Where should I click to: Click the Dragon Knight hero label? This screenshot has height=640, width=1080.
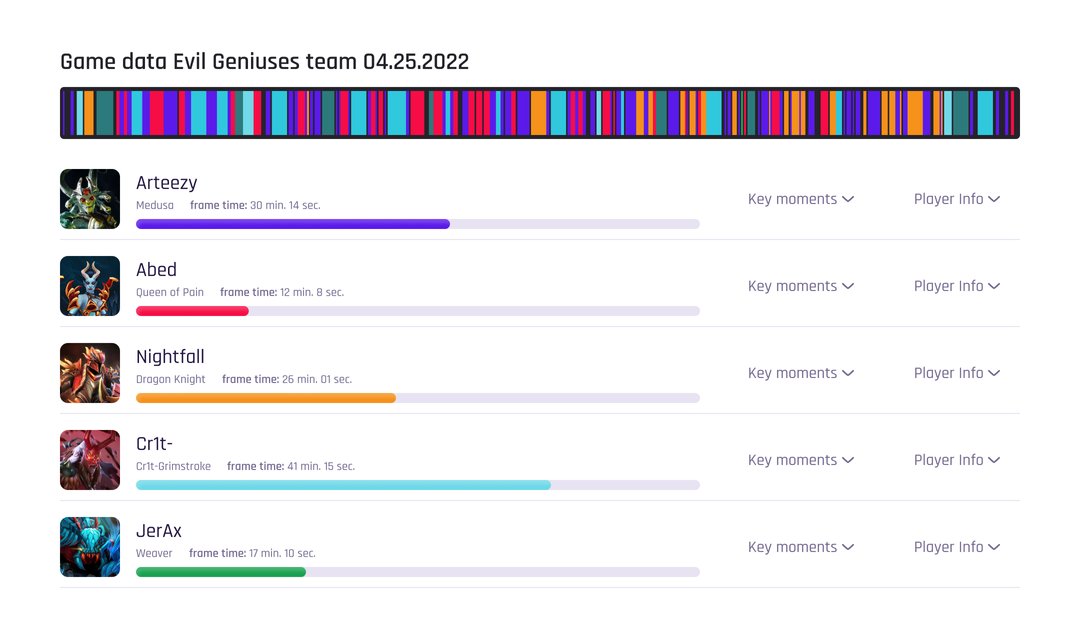tap(171, 379)
